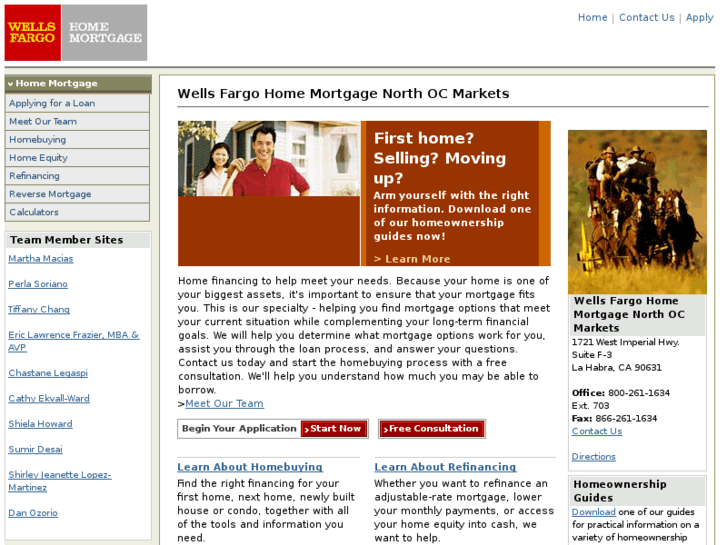
Task: Click the 'Homeownership Guides' heading
Action: coord(620,491)
